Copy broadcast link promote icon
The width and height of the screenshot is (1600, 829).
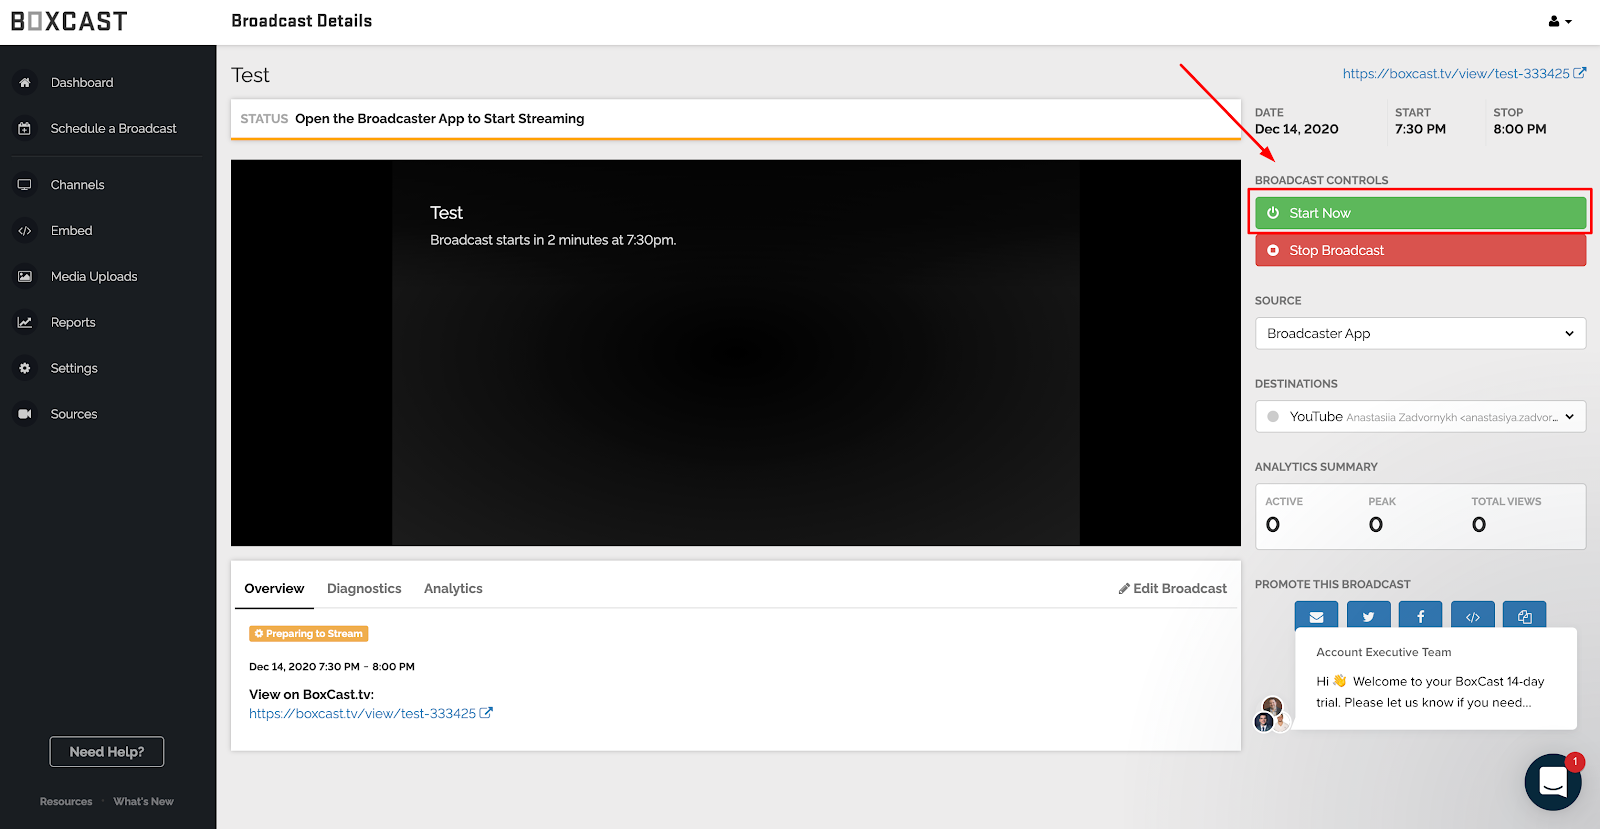(x=1524, y=615)
